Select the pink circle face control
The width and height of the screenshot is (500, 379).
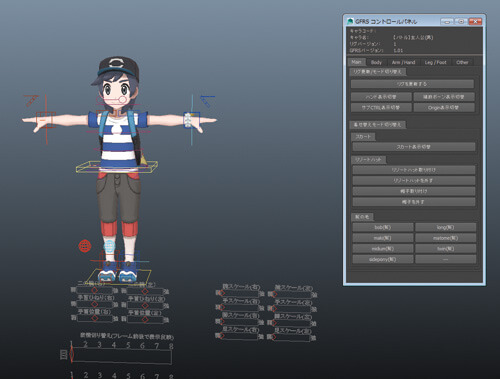[x=123, y=99]
